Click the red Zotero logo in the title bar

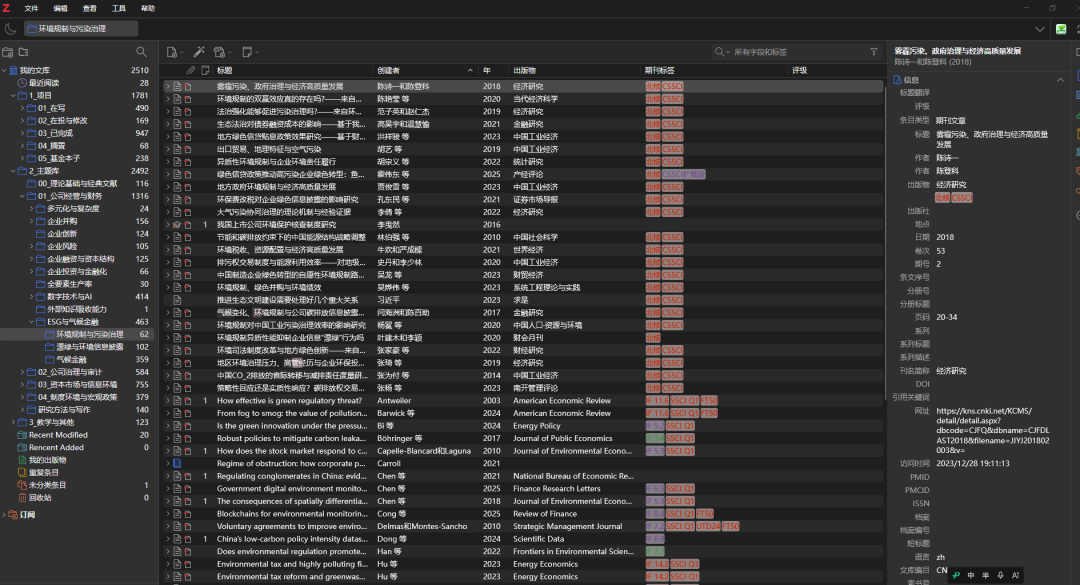click(x=6, y=8)
